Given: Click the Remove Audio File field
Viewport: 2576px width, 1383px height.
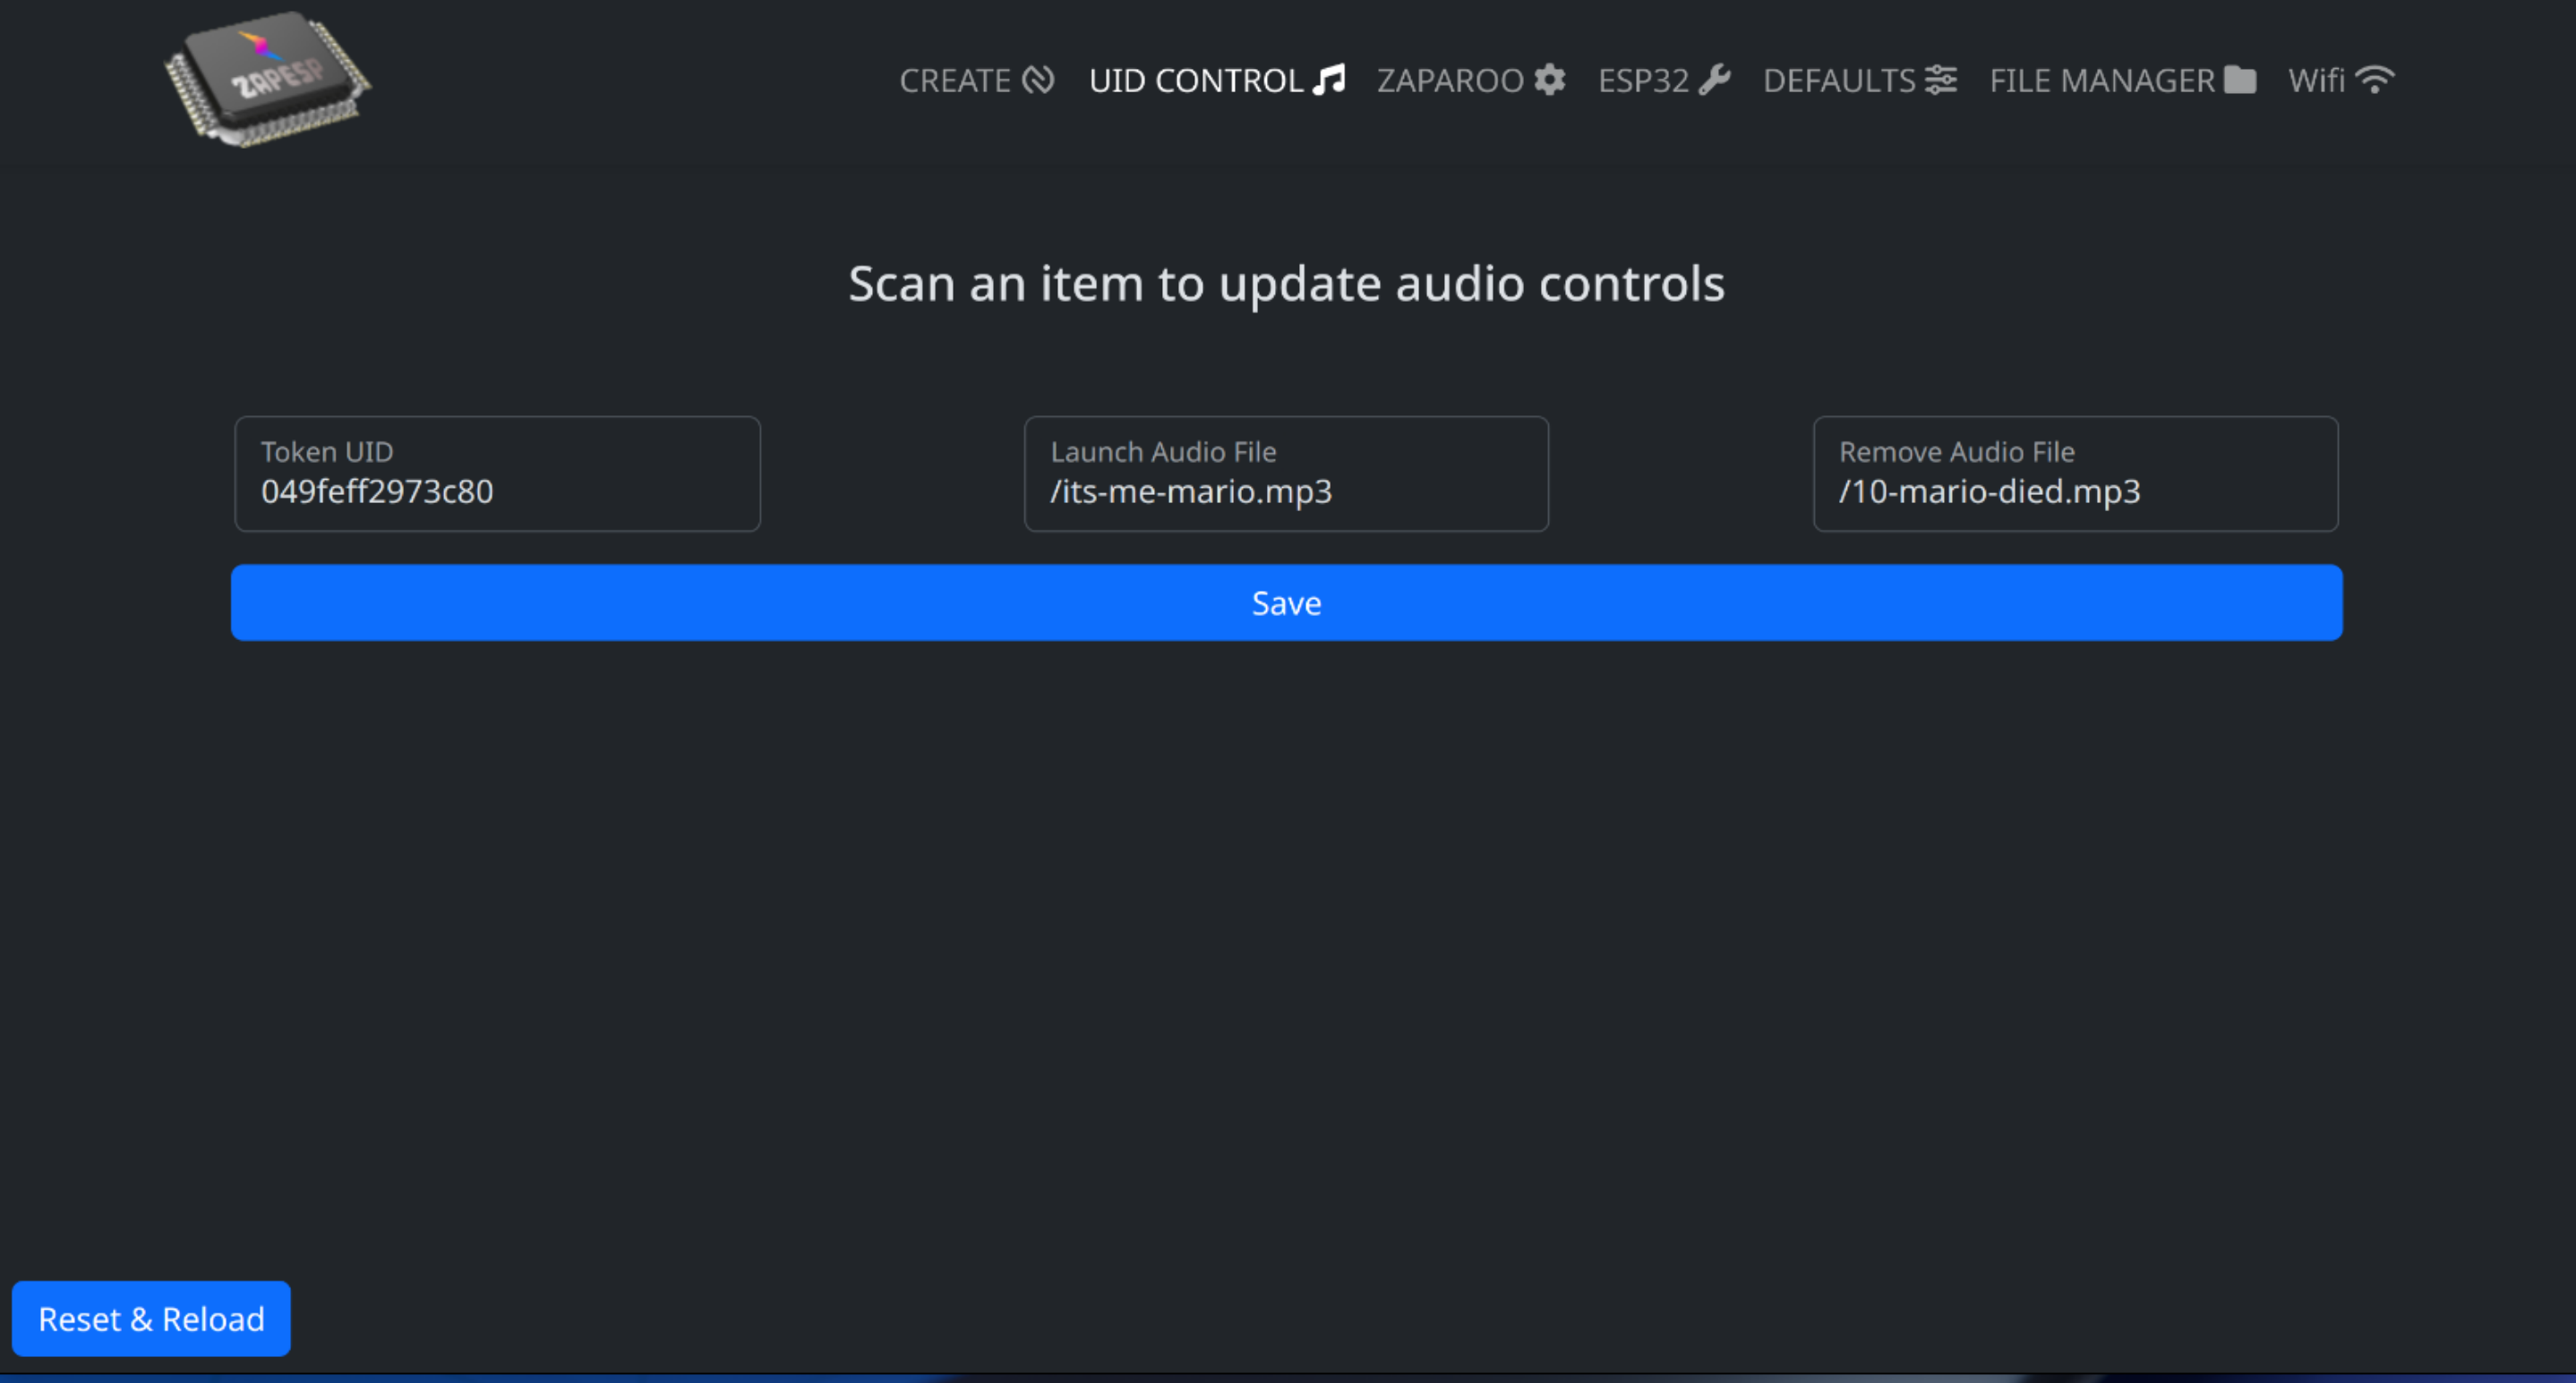Looking at the screenshot, I should (x=2075, y=473).
